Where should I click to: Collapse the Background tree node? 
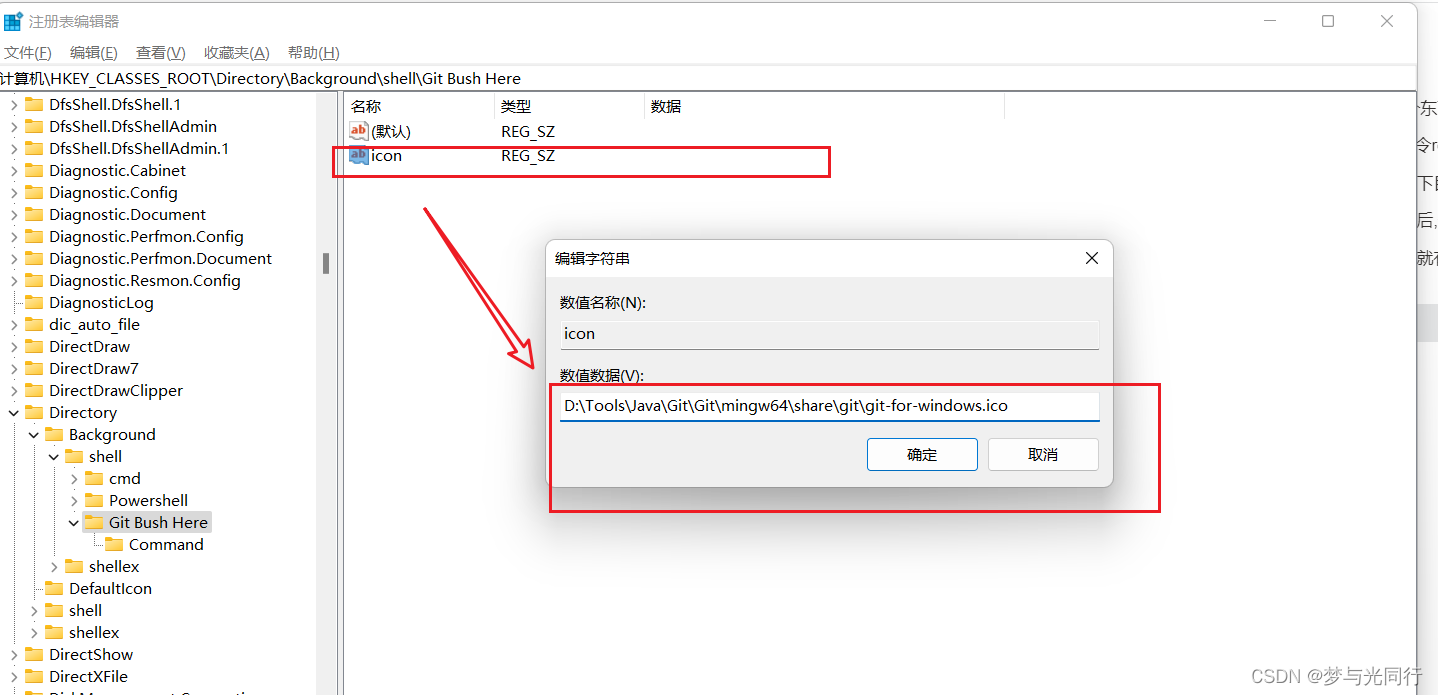(34, 434)
